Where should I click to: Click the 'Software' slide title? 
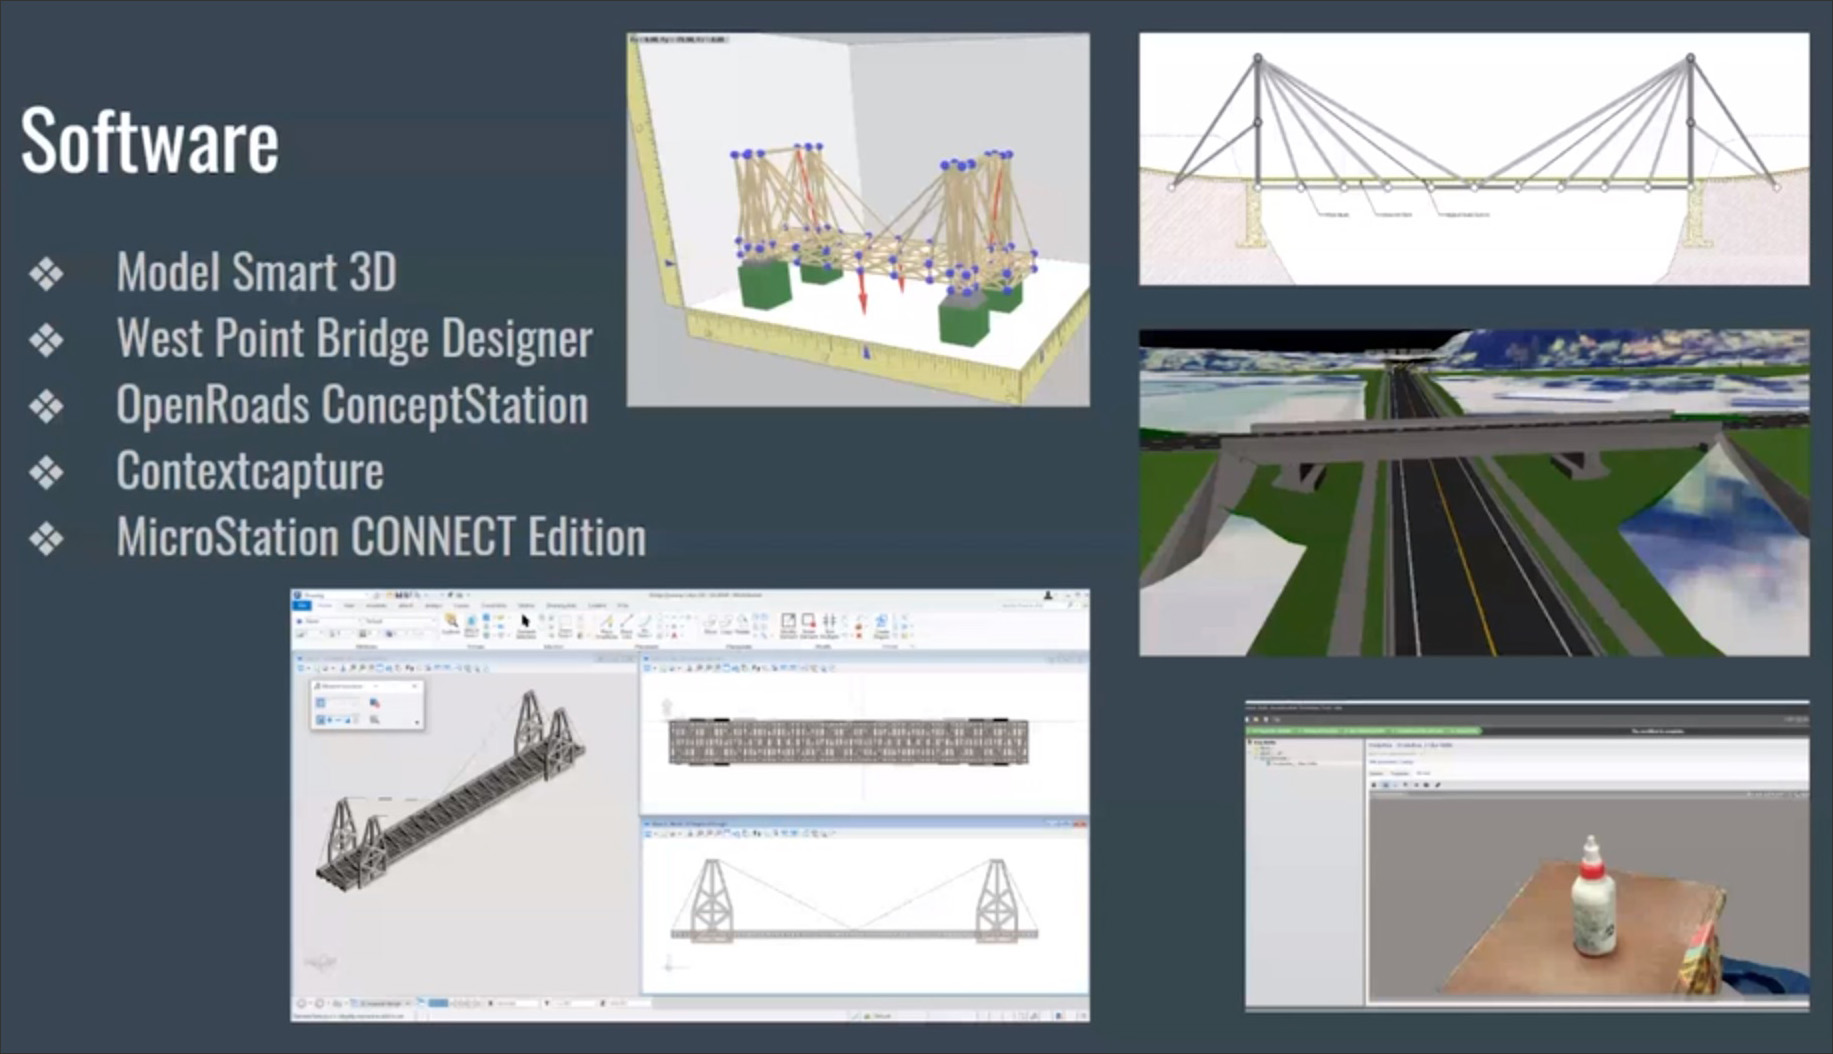[150, 141]
